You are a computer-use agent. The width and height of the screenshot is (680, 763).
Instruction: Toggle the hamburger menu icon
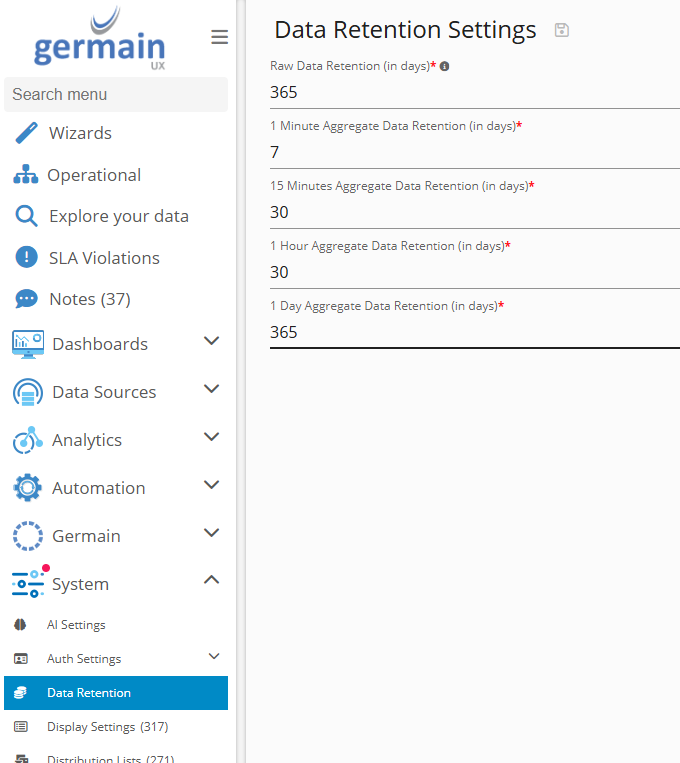[x=219, y=38]
